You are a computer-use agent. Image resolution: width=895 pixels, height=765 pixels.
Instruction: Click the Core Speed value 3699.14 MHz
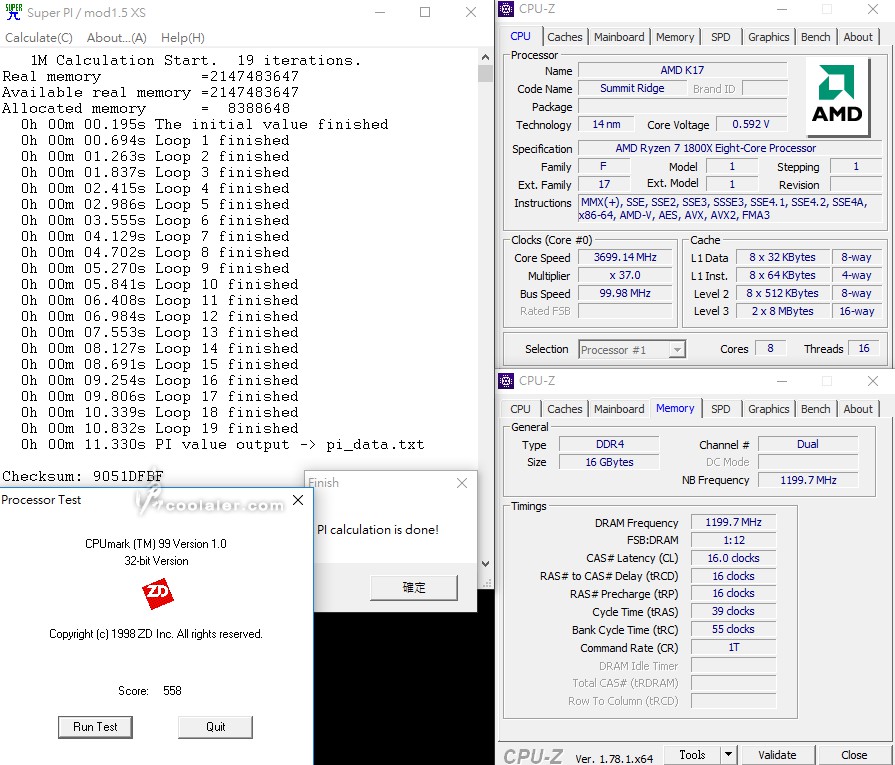pos(624,257)
